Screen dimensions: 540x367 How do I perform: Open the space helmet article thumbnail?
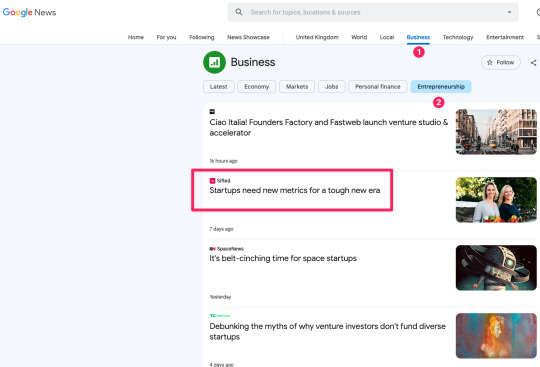pos(496,268)
